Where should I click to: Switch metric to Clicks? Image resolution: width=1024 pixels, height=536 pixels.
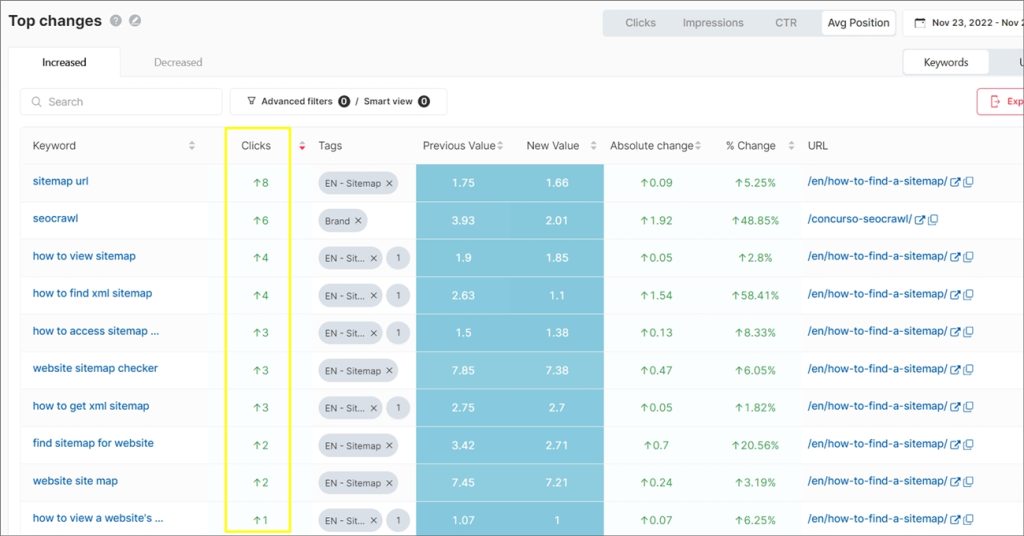[640, 23]
